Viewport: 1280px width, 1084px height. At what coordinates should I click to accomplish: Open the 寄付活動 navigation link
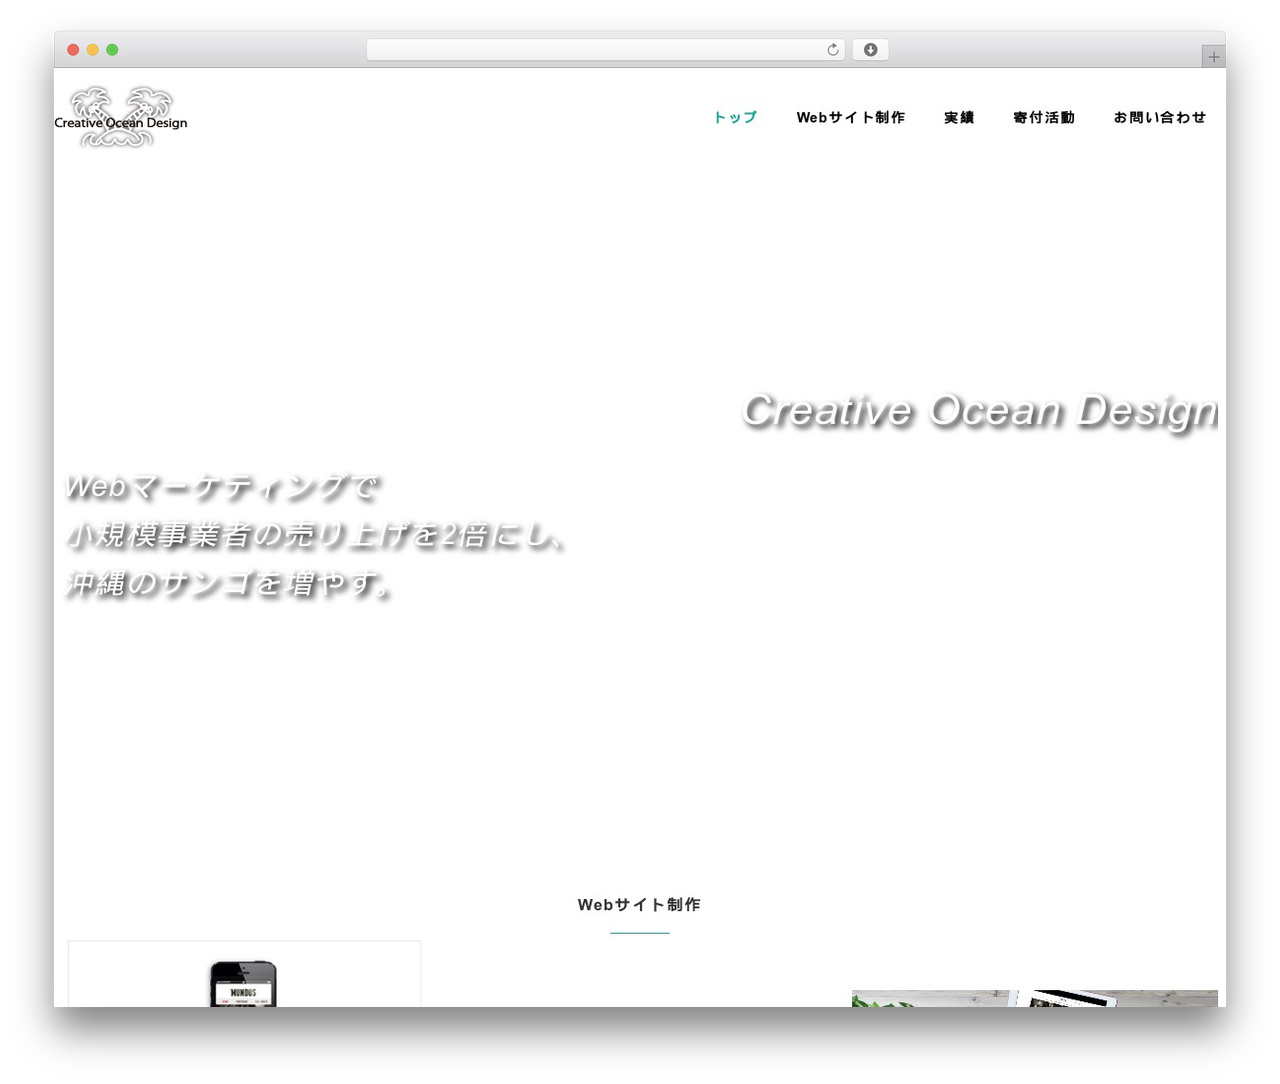click(1044, 117)
